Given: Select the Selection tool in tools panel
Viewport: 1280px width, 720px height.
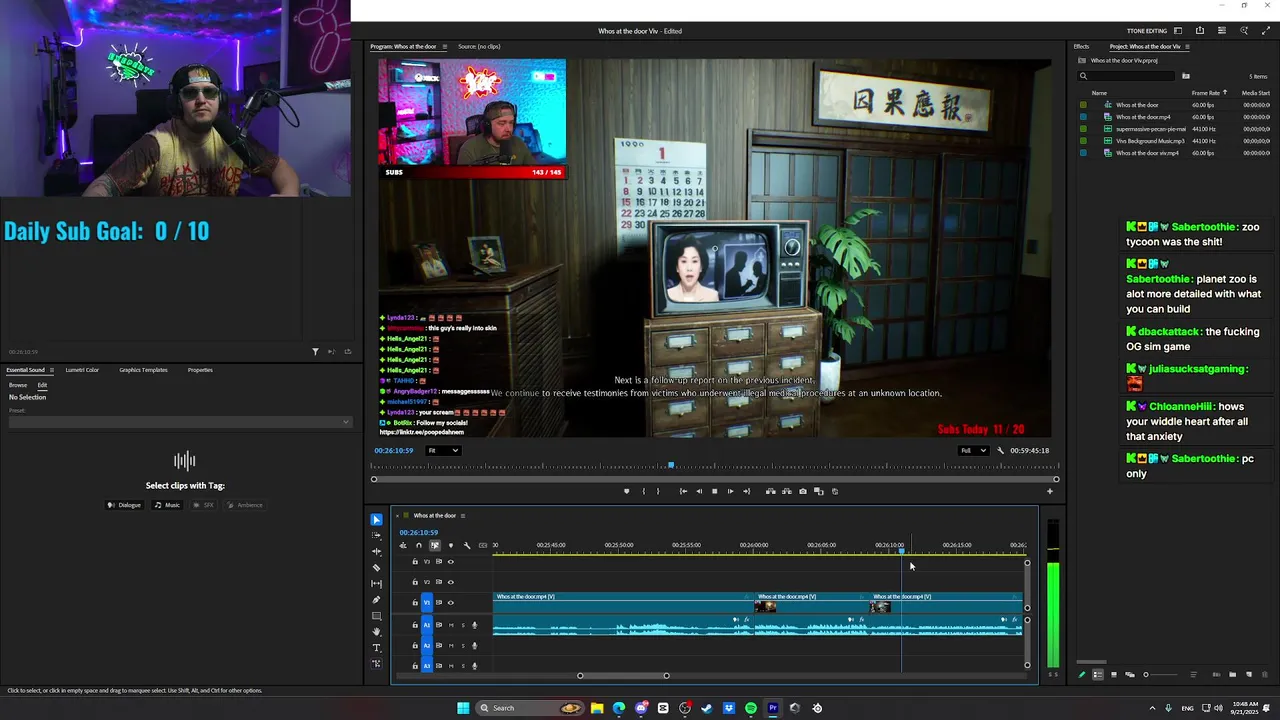Looking at the screenshot, I should tap(376, 519).
